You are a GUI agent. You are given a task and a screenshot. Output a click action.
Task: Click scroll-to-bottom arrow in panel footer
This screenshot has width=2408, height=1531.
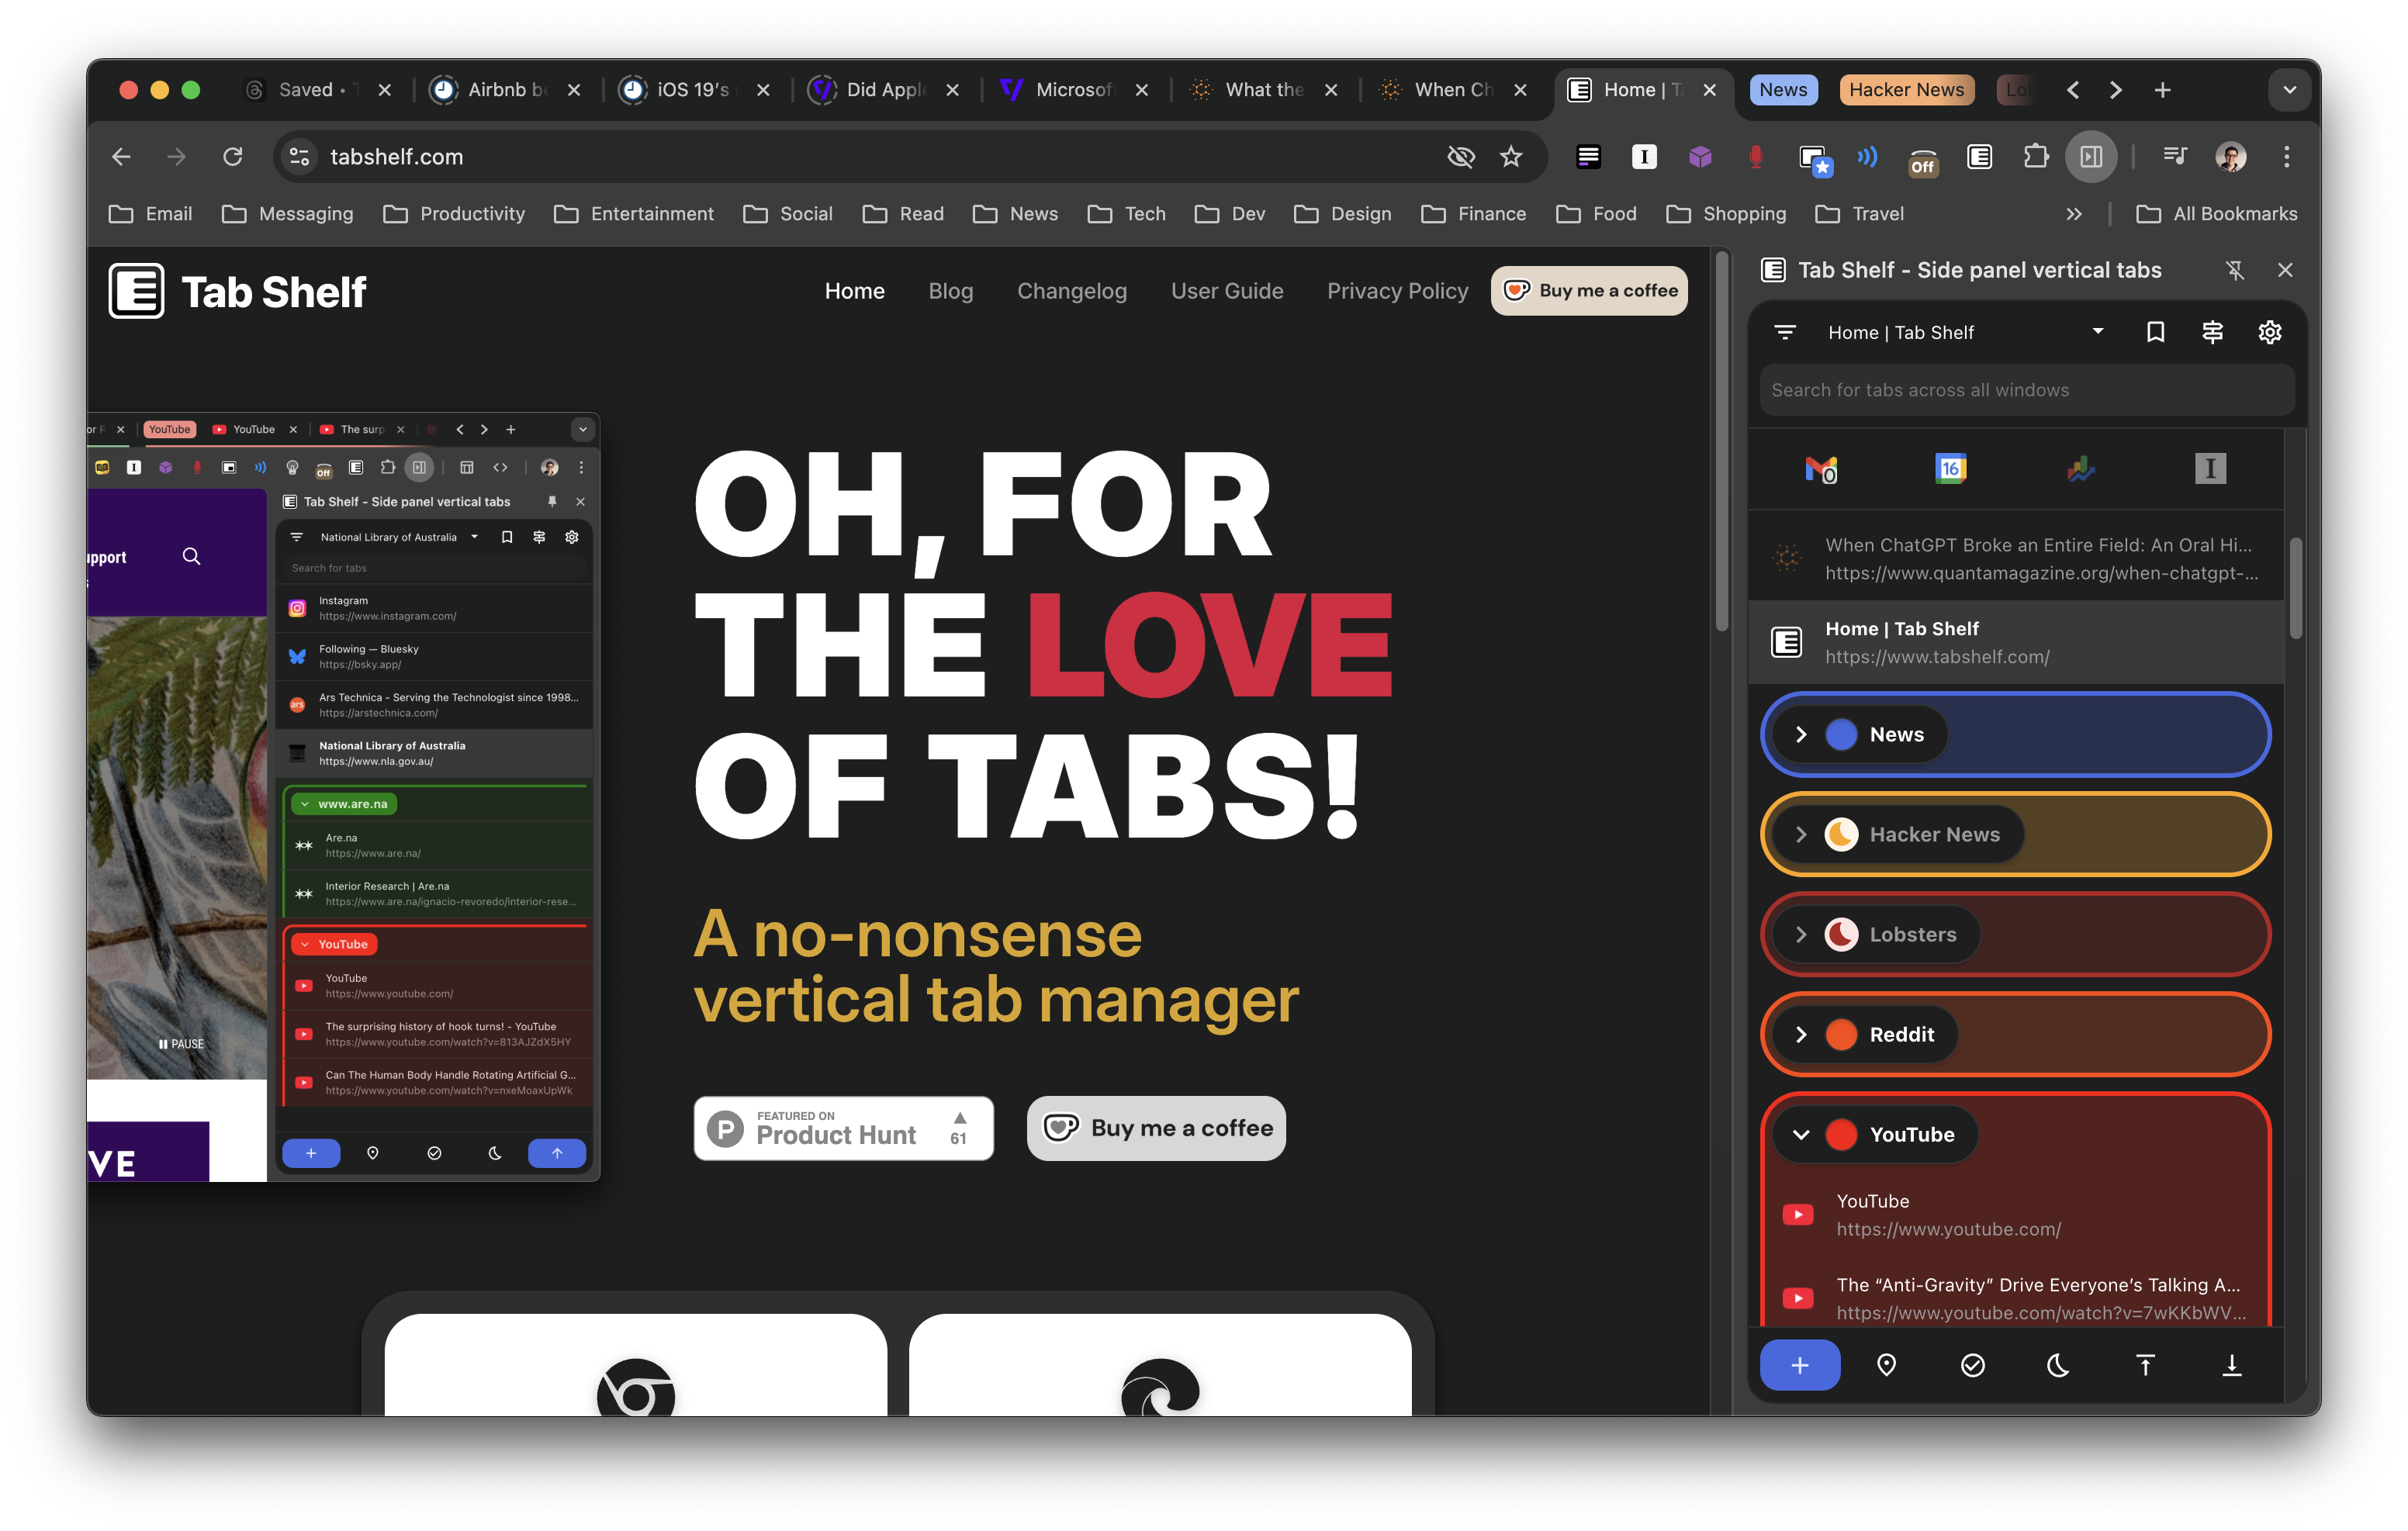coord(2231,1365)
